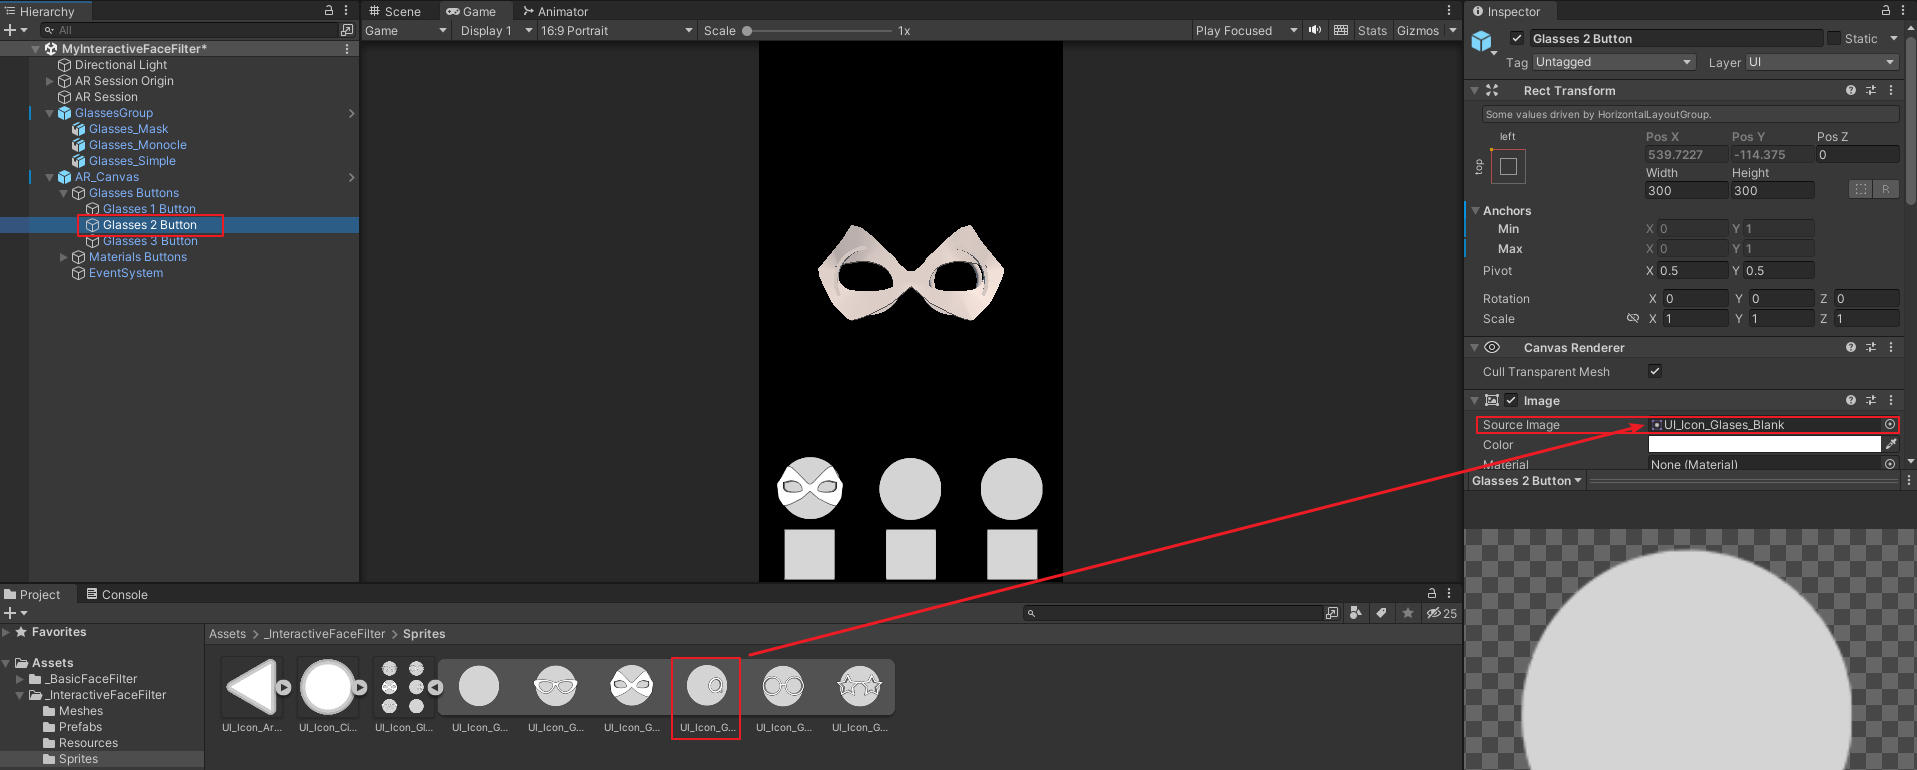This screenshot has width=1917, height=770.
Task: Toggle constrained proportions scale link
Action: [x=1633, y=318]
